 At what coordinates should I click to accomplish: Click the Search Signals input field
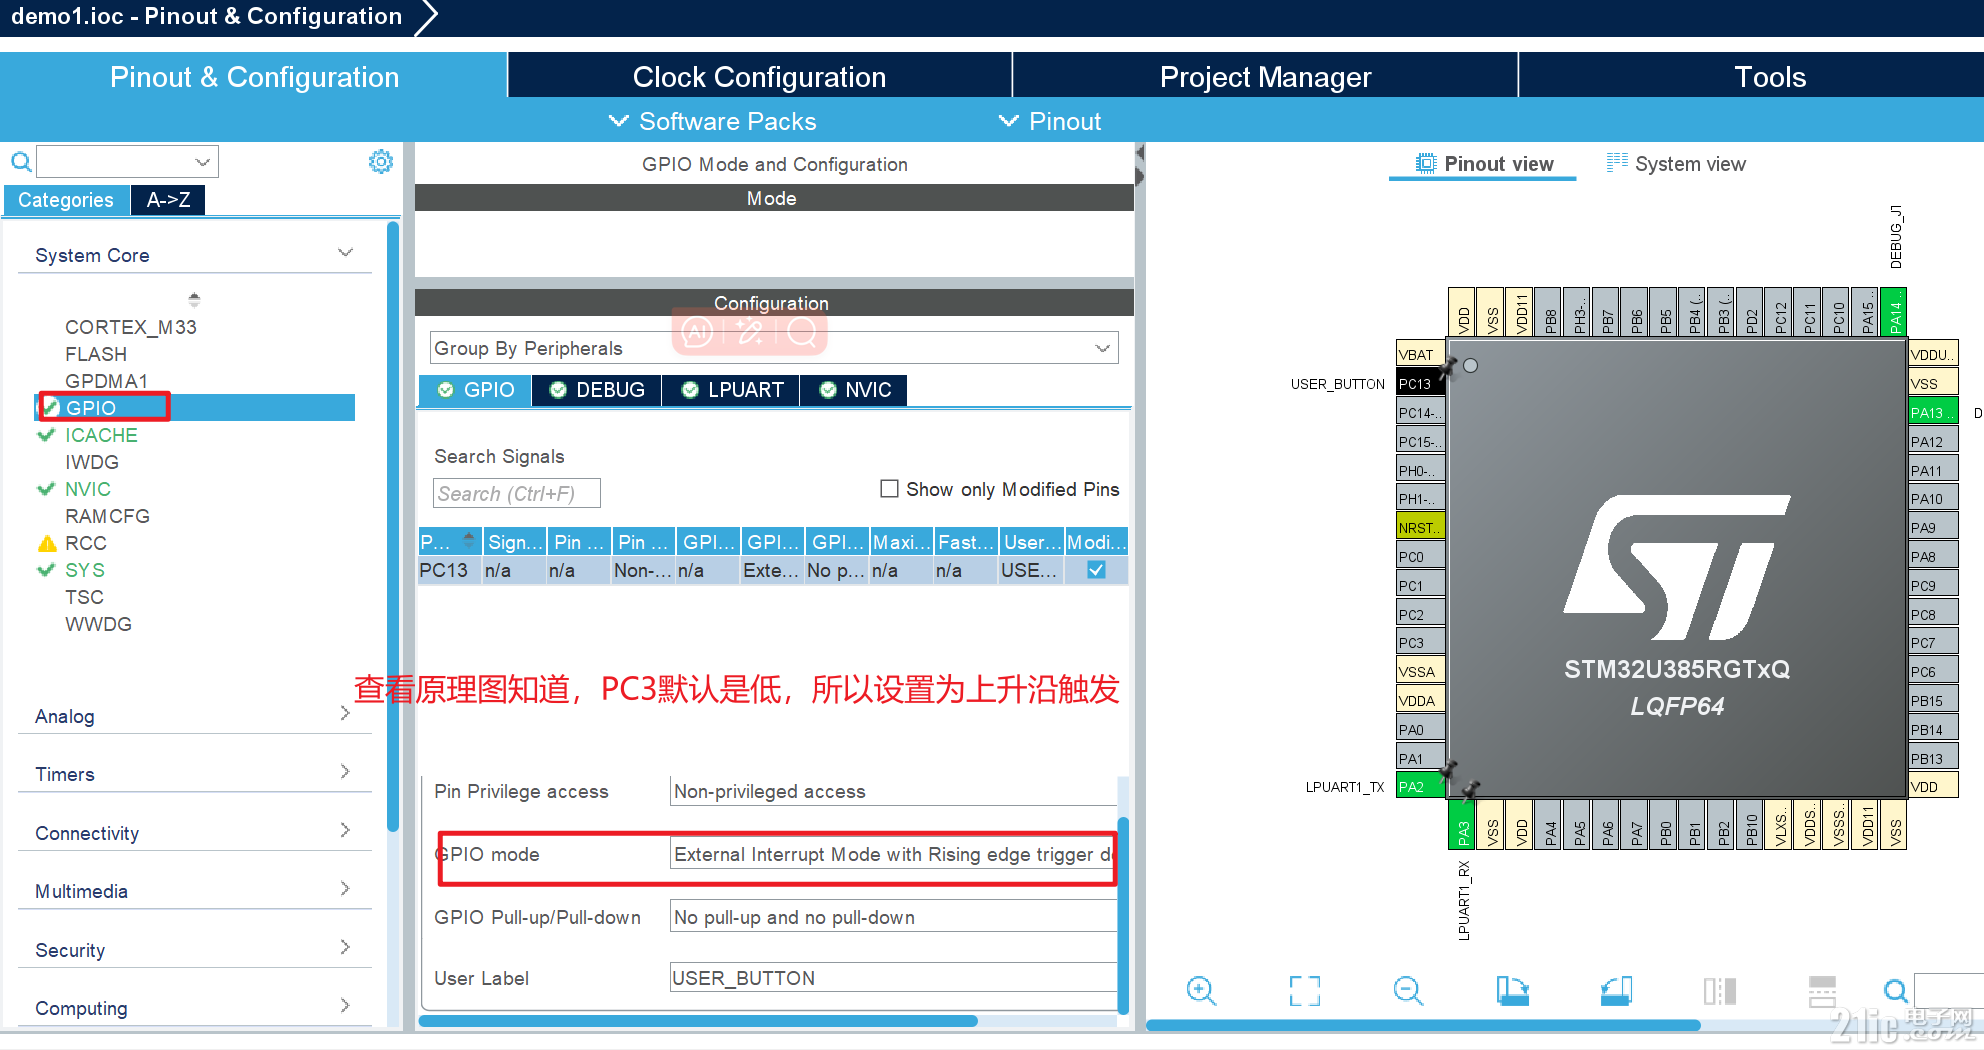(x=517, y=493)
